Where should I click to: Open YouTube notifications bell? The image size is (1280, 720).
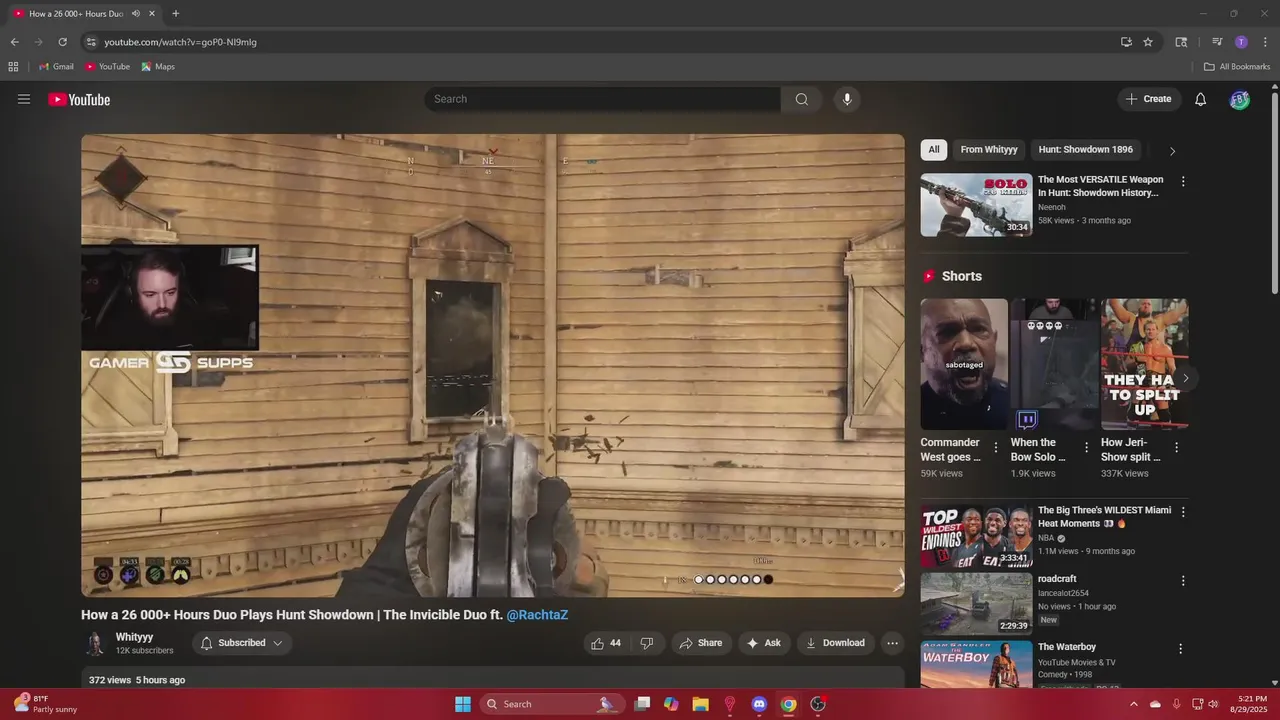click(x=1201, y=99)
